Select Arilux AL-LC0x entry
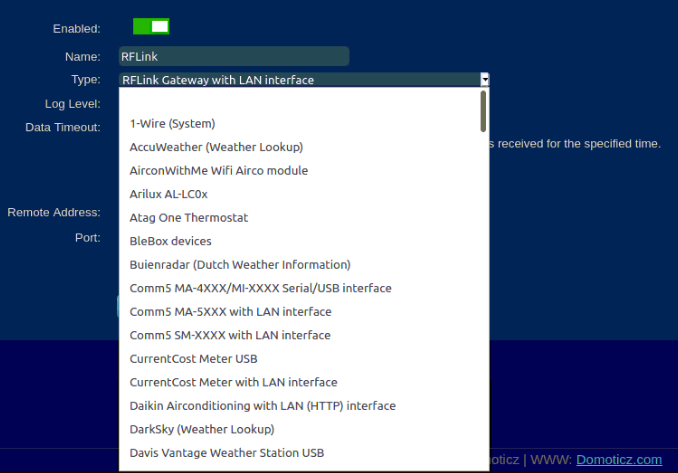This screenshot has height=473, width=678. 304,194
